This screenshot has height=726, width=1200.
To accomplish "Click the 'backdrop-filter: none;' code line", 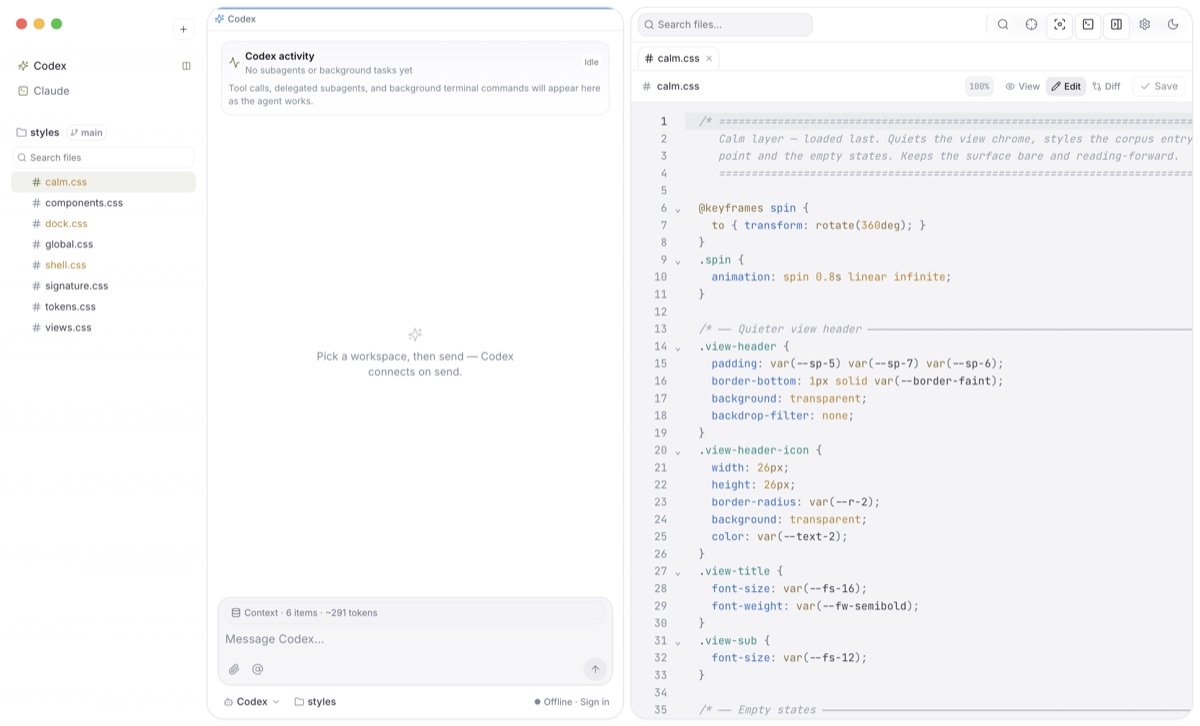I will tap(783, 415).
